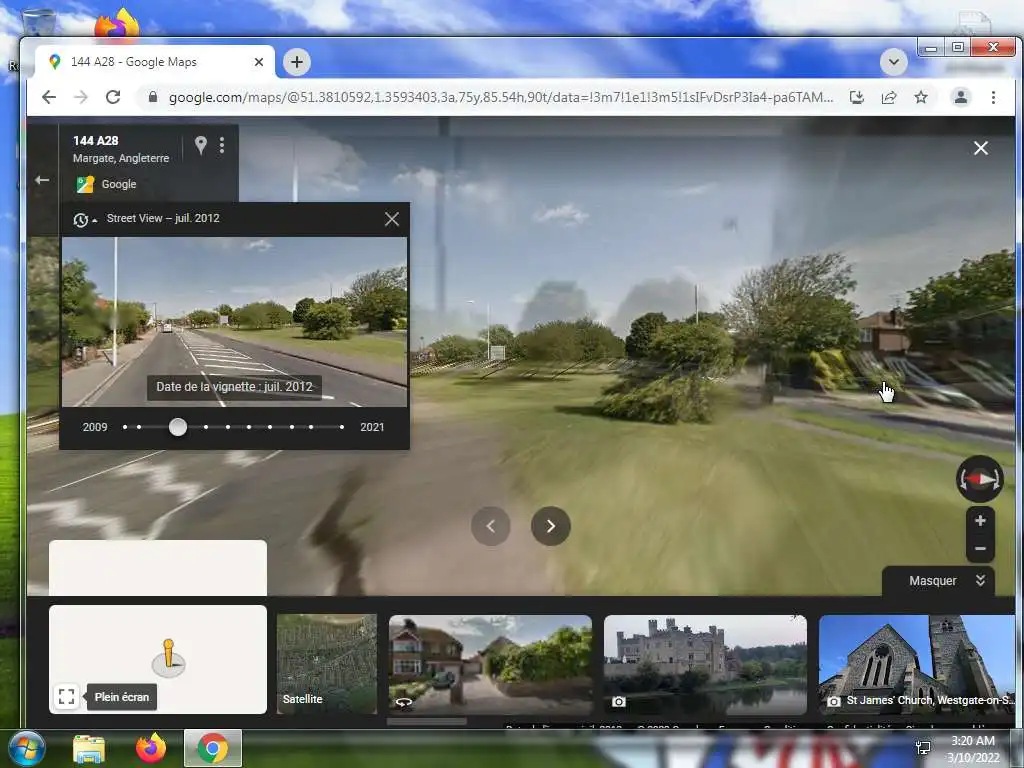This screenshot has height=768, width=1024.
Task: Go to previous Street View position arrow
Action: pos(490,526)
